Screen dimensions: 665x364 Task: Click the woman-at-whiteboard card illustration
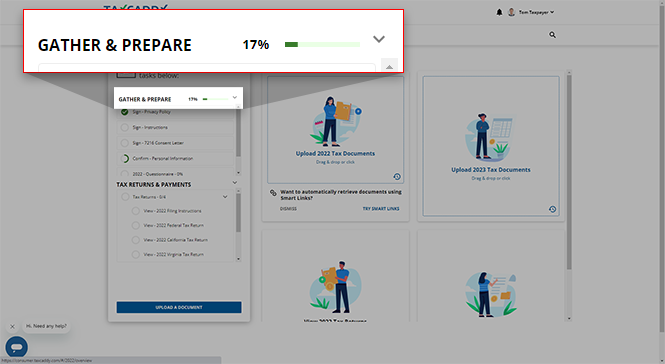click(491, 295)
